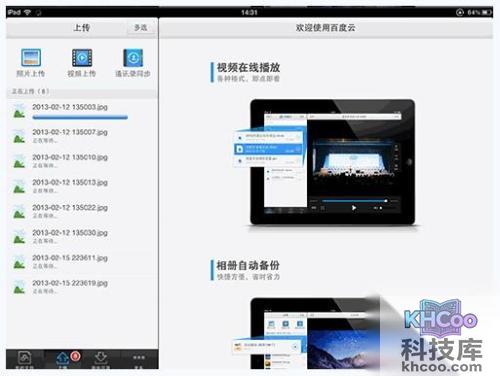This screenshot has width=500, height=376.
Task: Tap the battery indicator in status bar
Action: click(487, 12)
